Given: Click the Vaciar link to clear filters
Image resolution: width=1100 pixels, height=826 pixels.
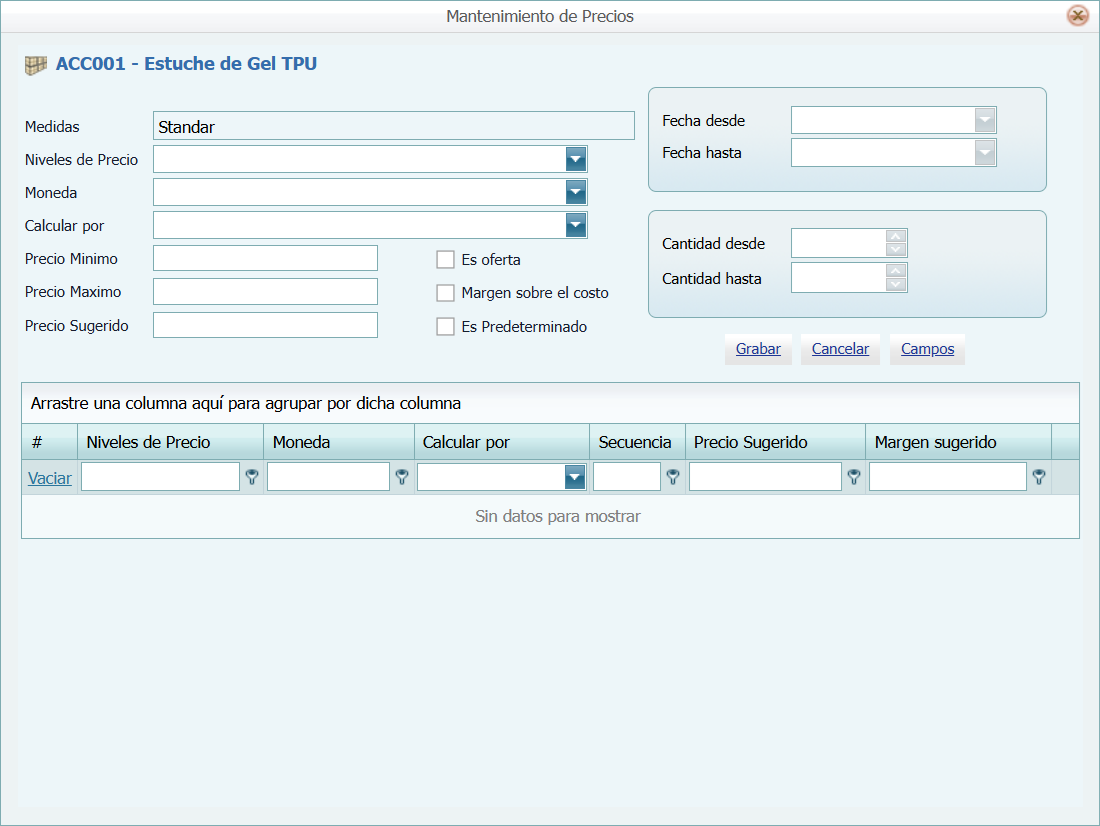Looking at the screenshot, I should pos(49,478).
